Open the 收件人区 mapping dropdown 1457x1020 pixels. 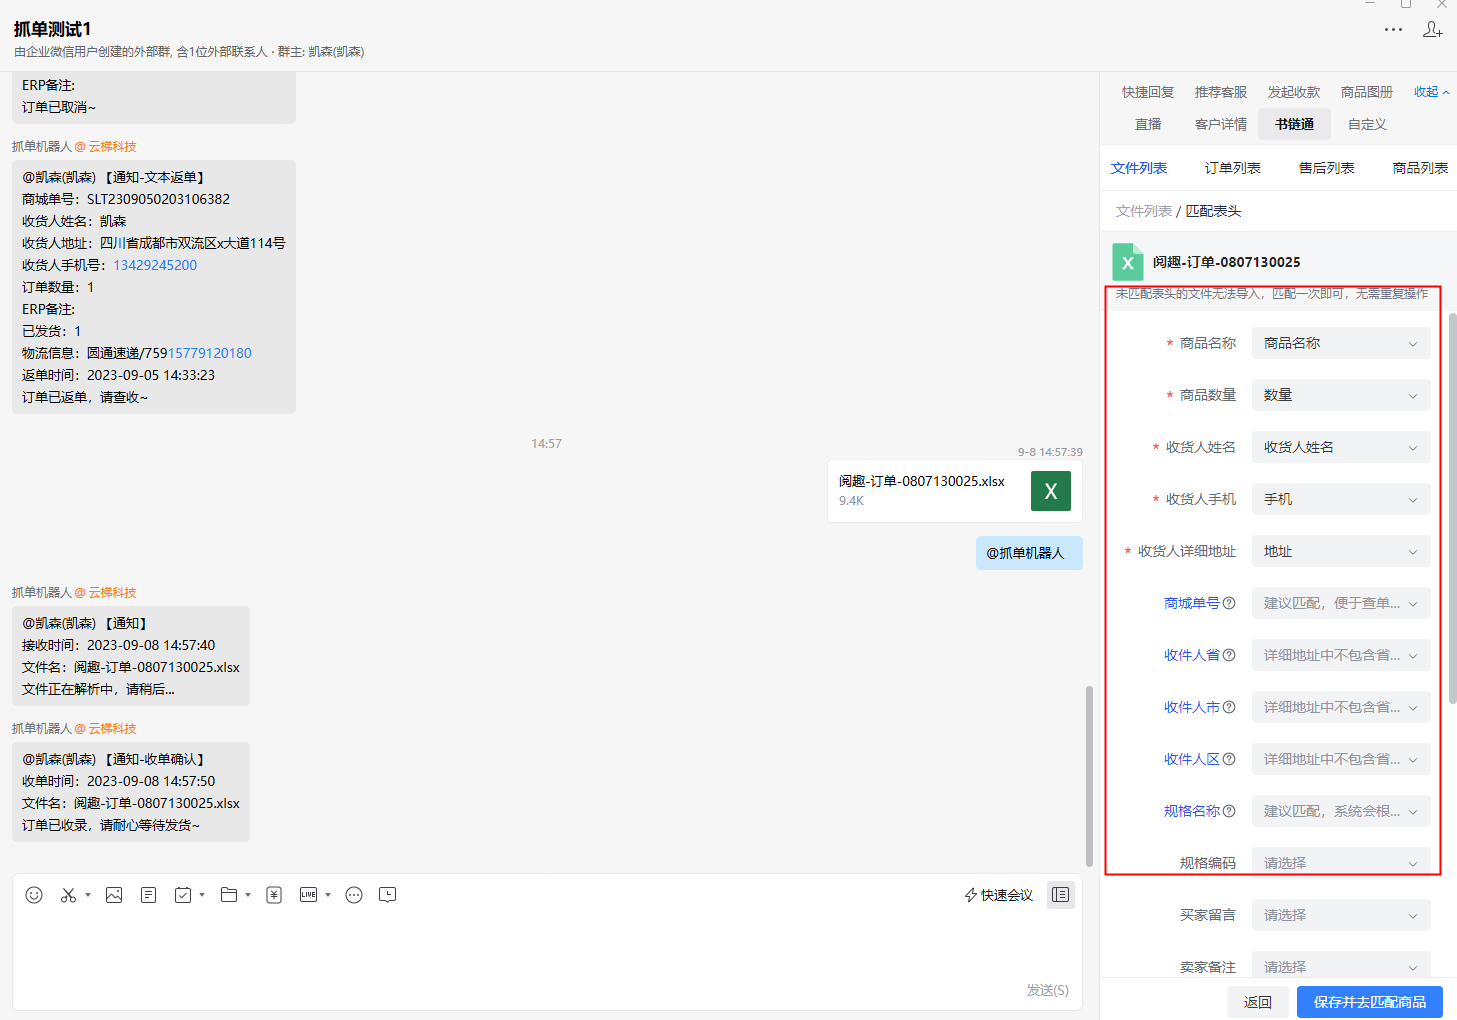[1341, 759]
